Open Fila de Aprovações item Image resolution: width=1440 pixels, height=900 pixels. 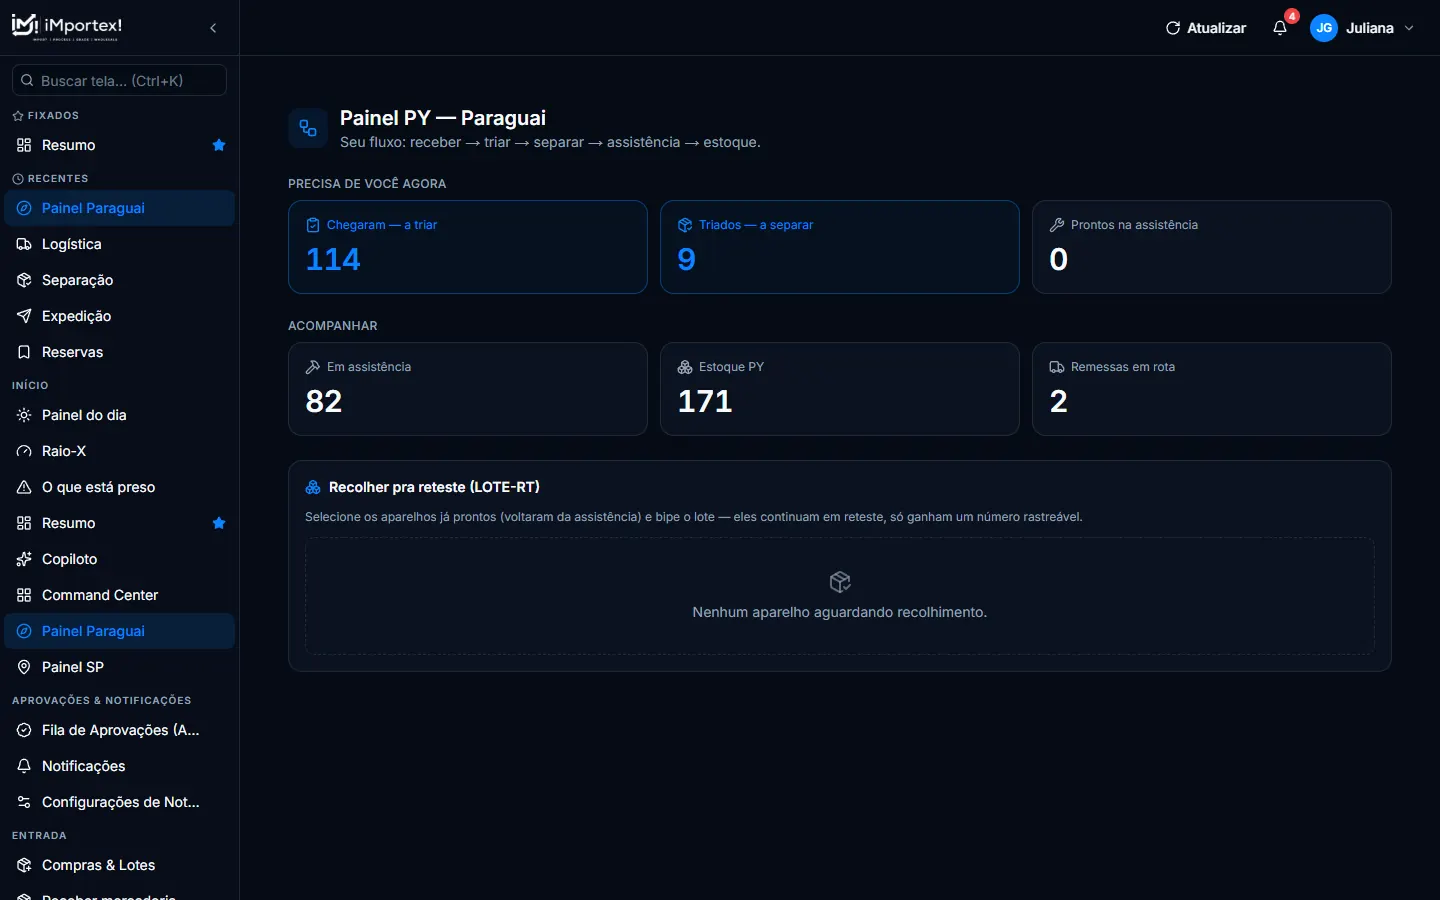pos(119,730)
